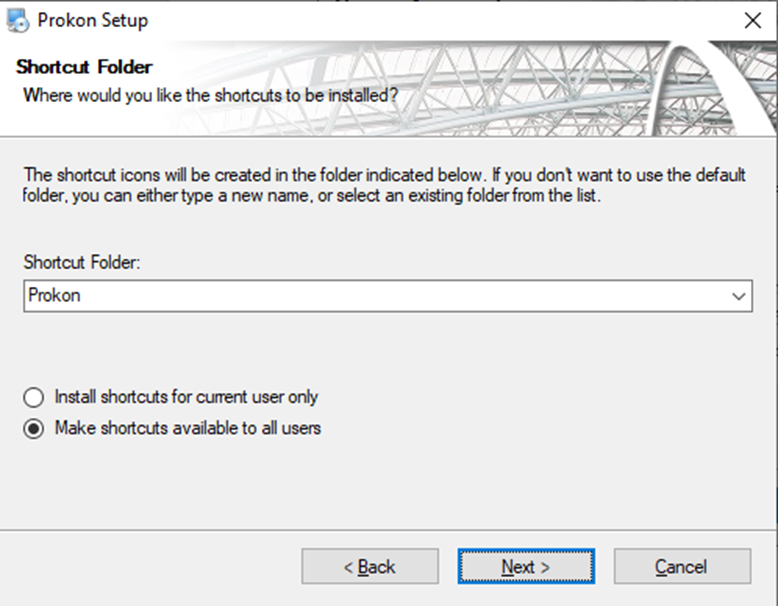Click the "Make shortcuts available to all users" label text
The width and height of the screenshot is (778, 606).
point(188,429)
